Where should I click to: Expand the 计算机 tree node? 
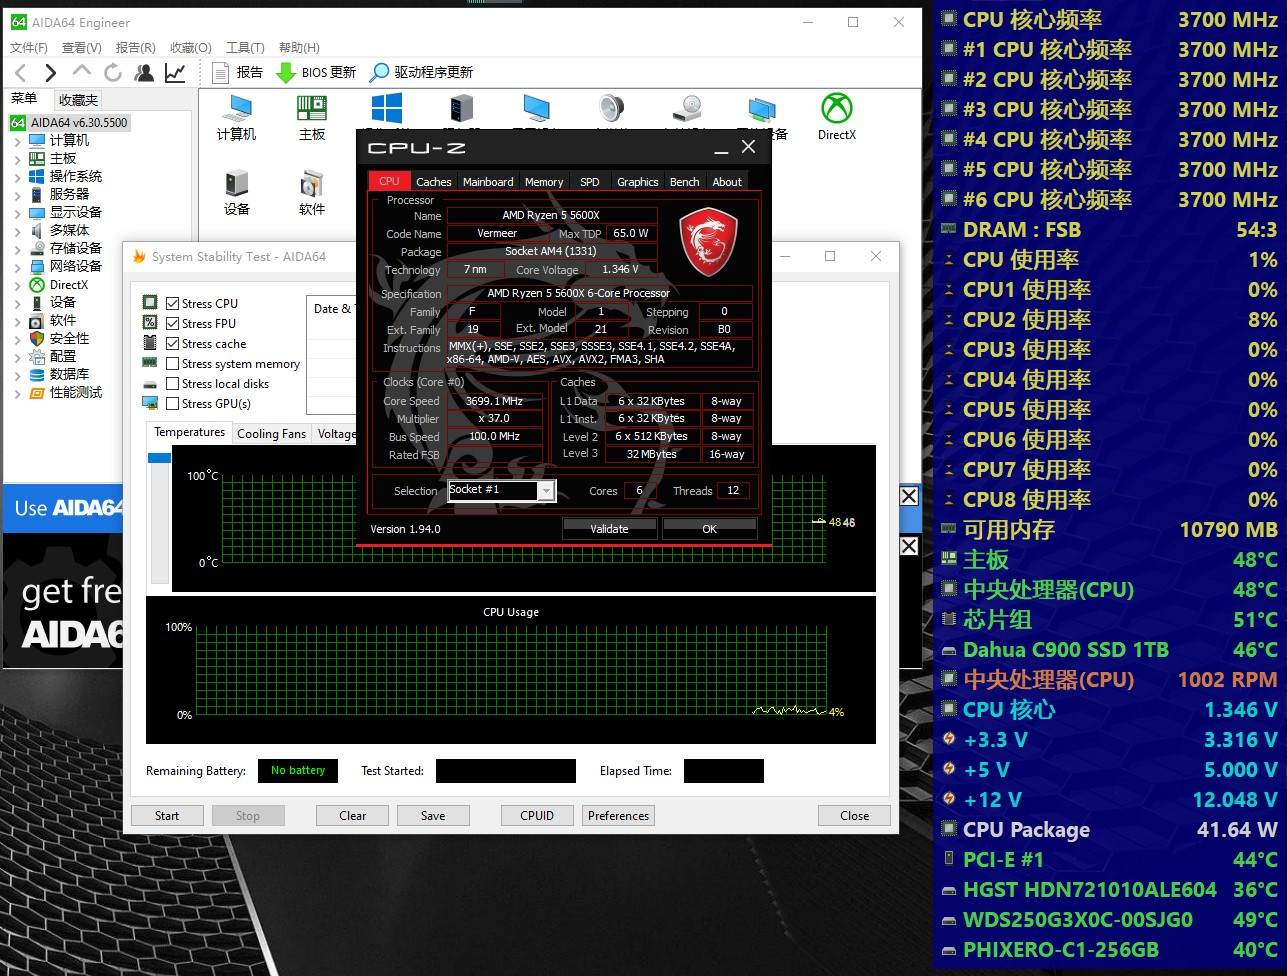18,141
